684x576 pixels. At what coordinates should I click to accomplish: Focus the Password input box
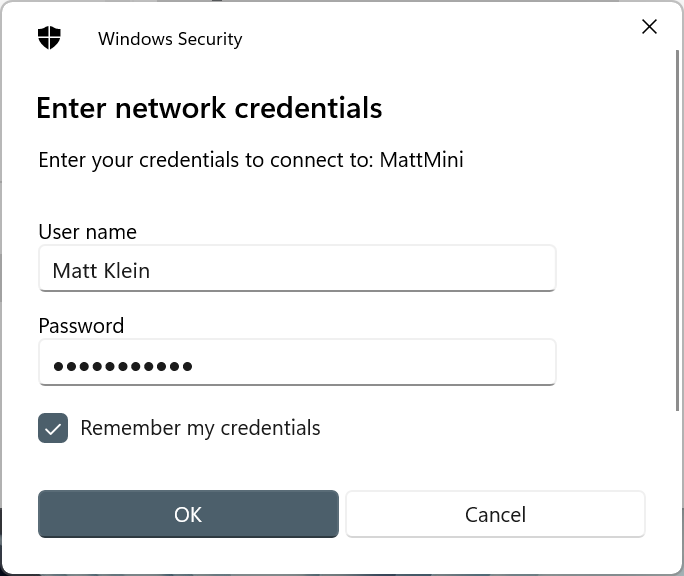tap(296, 363)
